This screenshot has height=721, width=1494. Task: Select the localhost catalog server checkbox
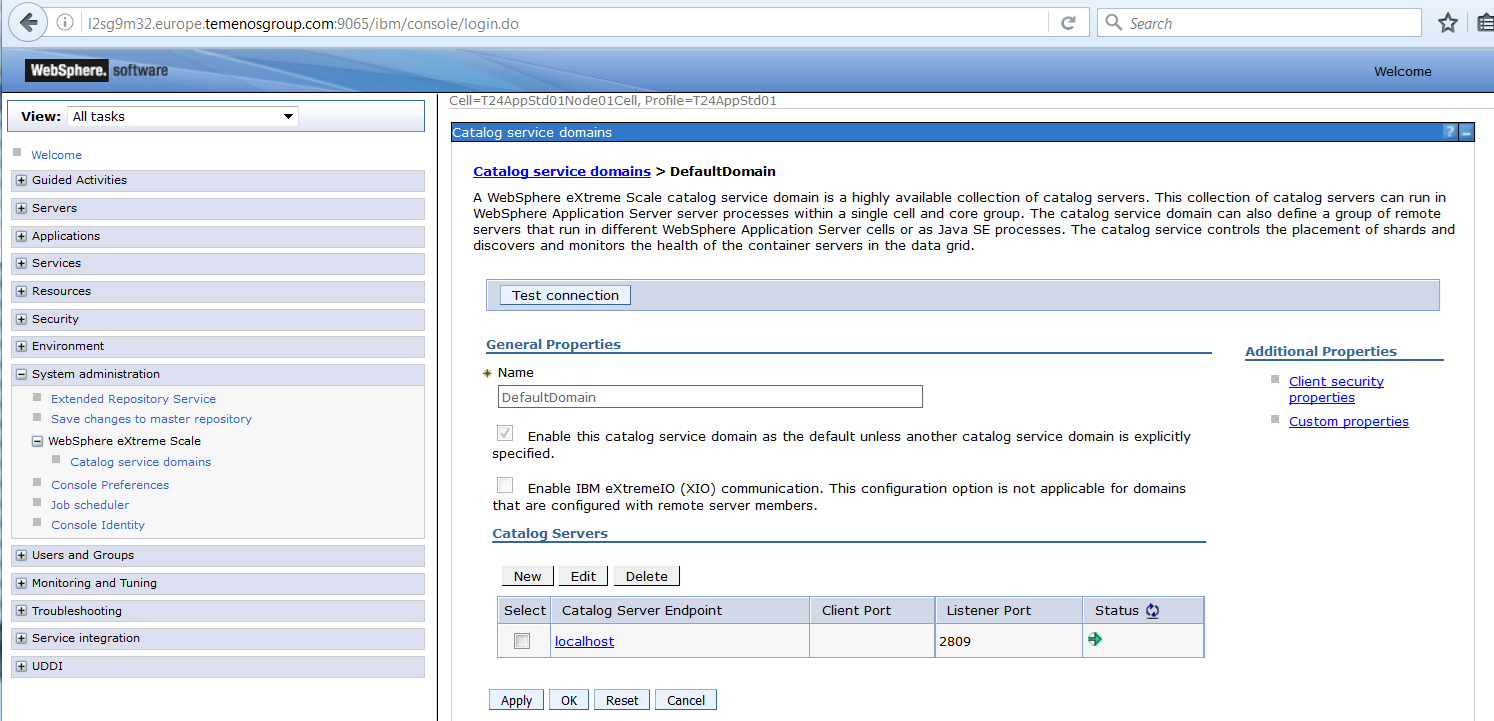click(x=522, y=641)
